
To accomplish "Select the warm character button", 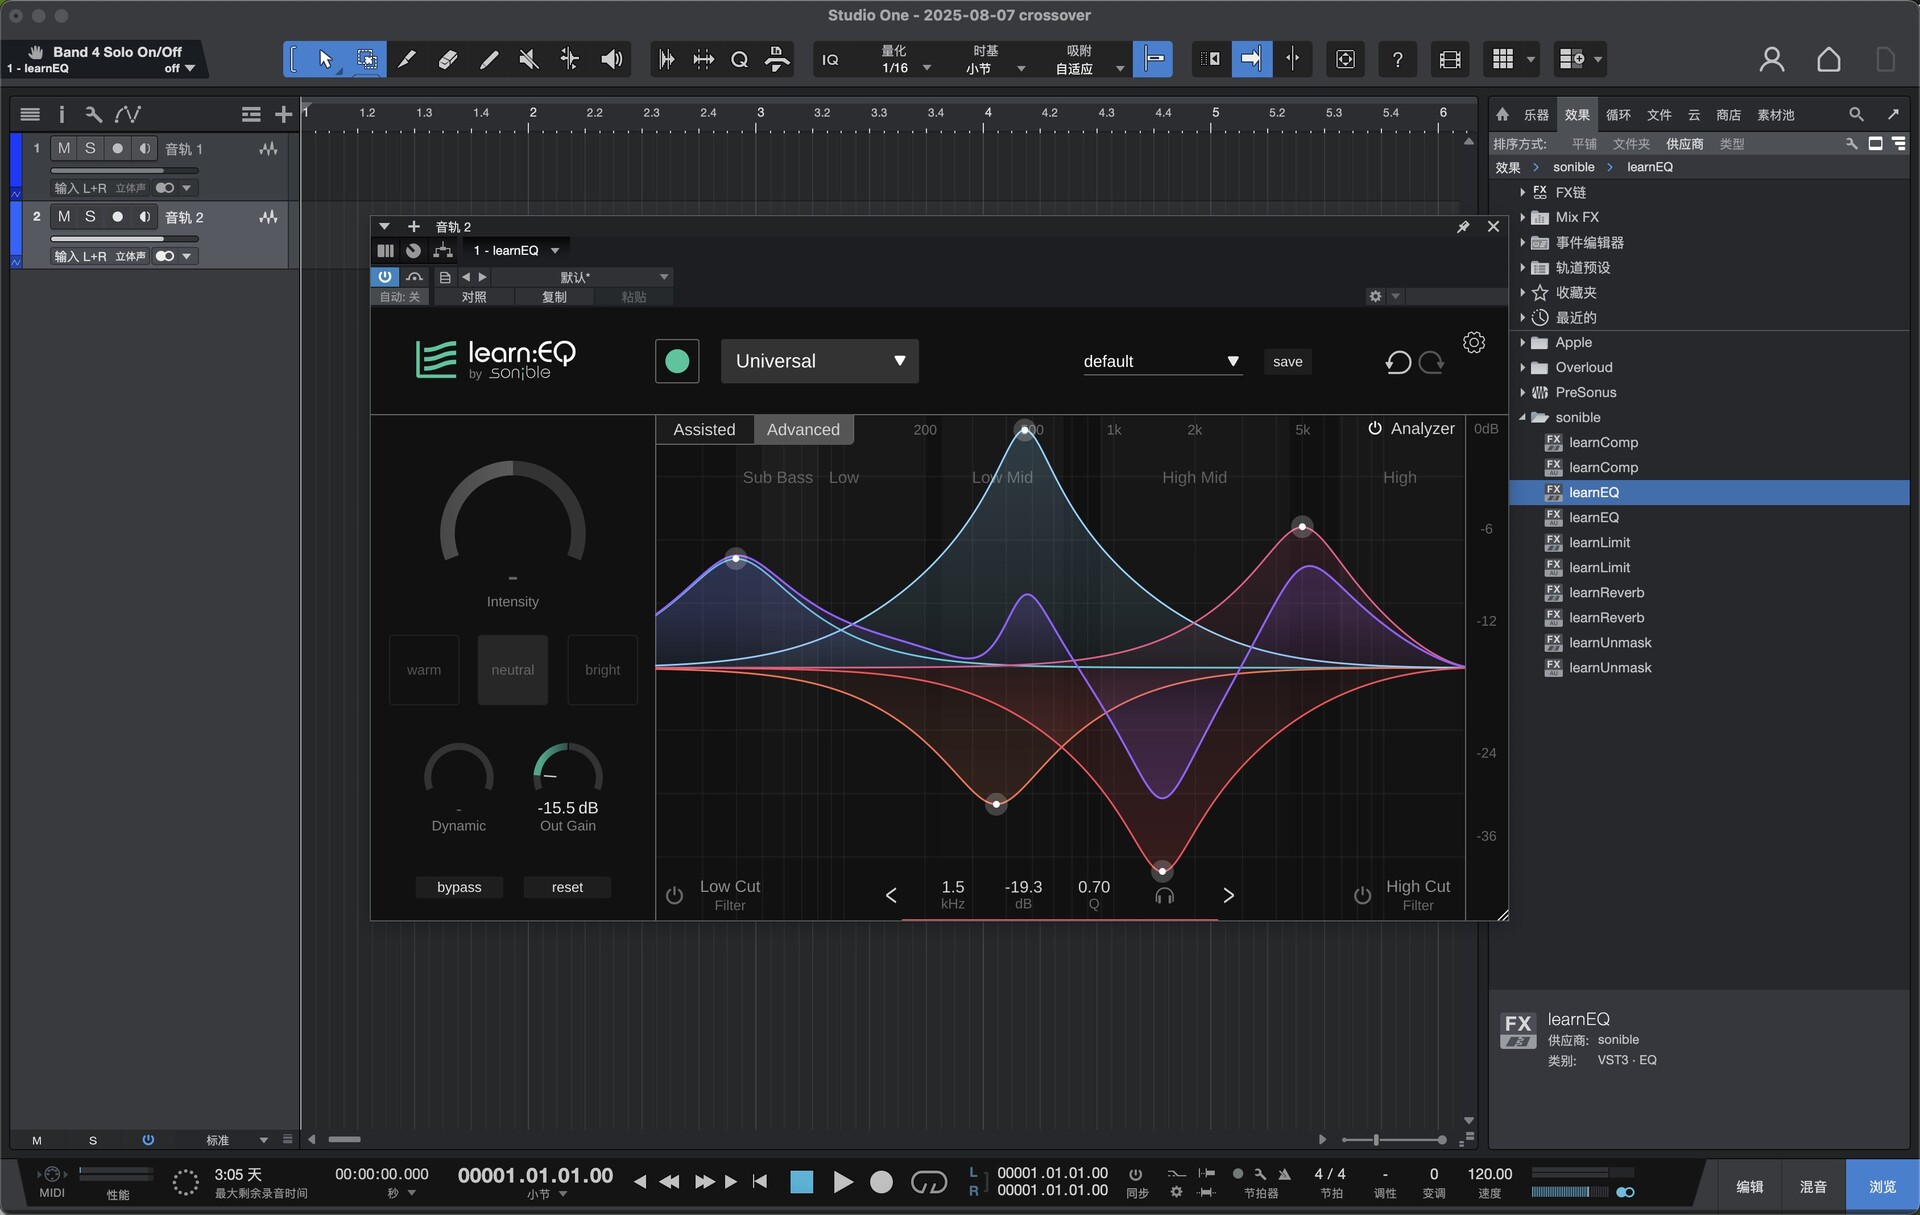I will point(424,670).
